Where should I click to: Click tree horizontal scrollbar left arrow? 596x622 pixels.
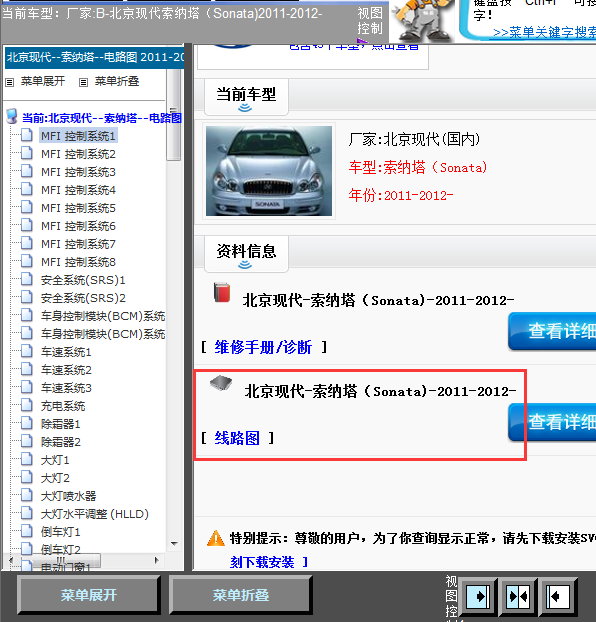[x=11, y=560]
